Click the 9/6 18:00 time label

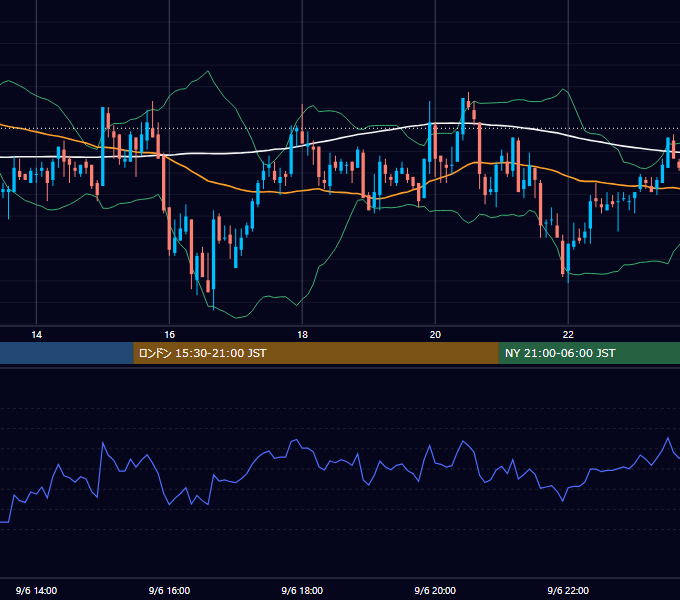[302, 590]
